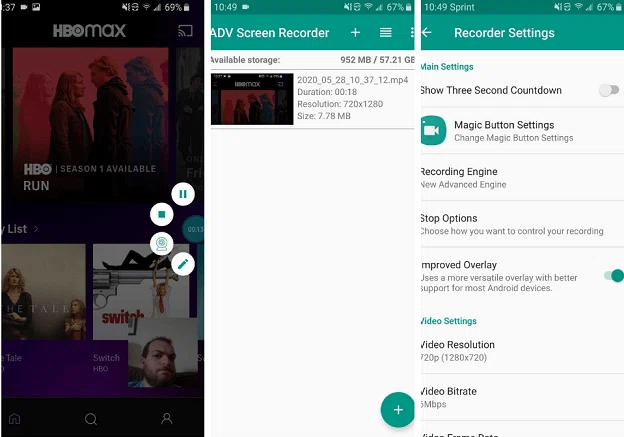Tap the Available storage label
This screenshot has height=437, width=624.
click(x=245, y=60)
